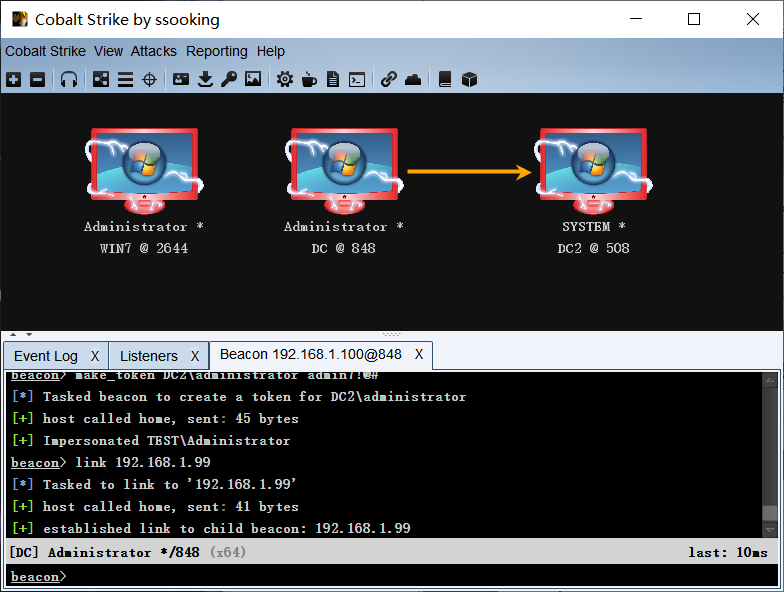Click 'Impersonated TEST\Administrator' output line
This screenshot has height=592, width=784.
150,440
